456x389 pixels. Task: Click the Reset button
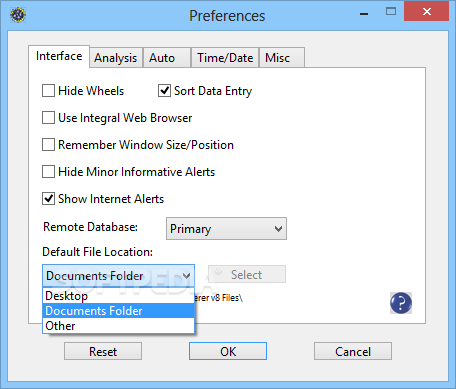(x=103, y=351)
